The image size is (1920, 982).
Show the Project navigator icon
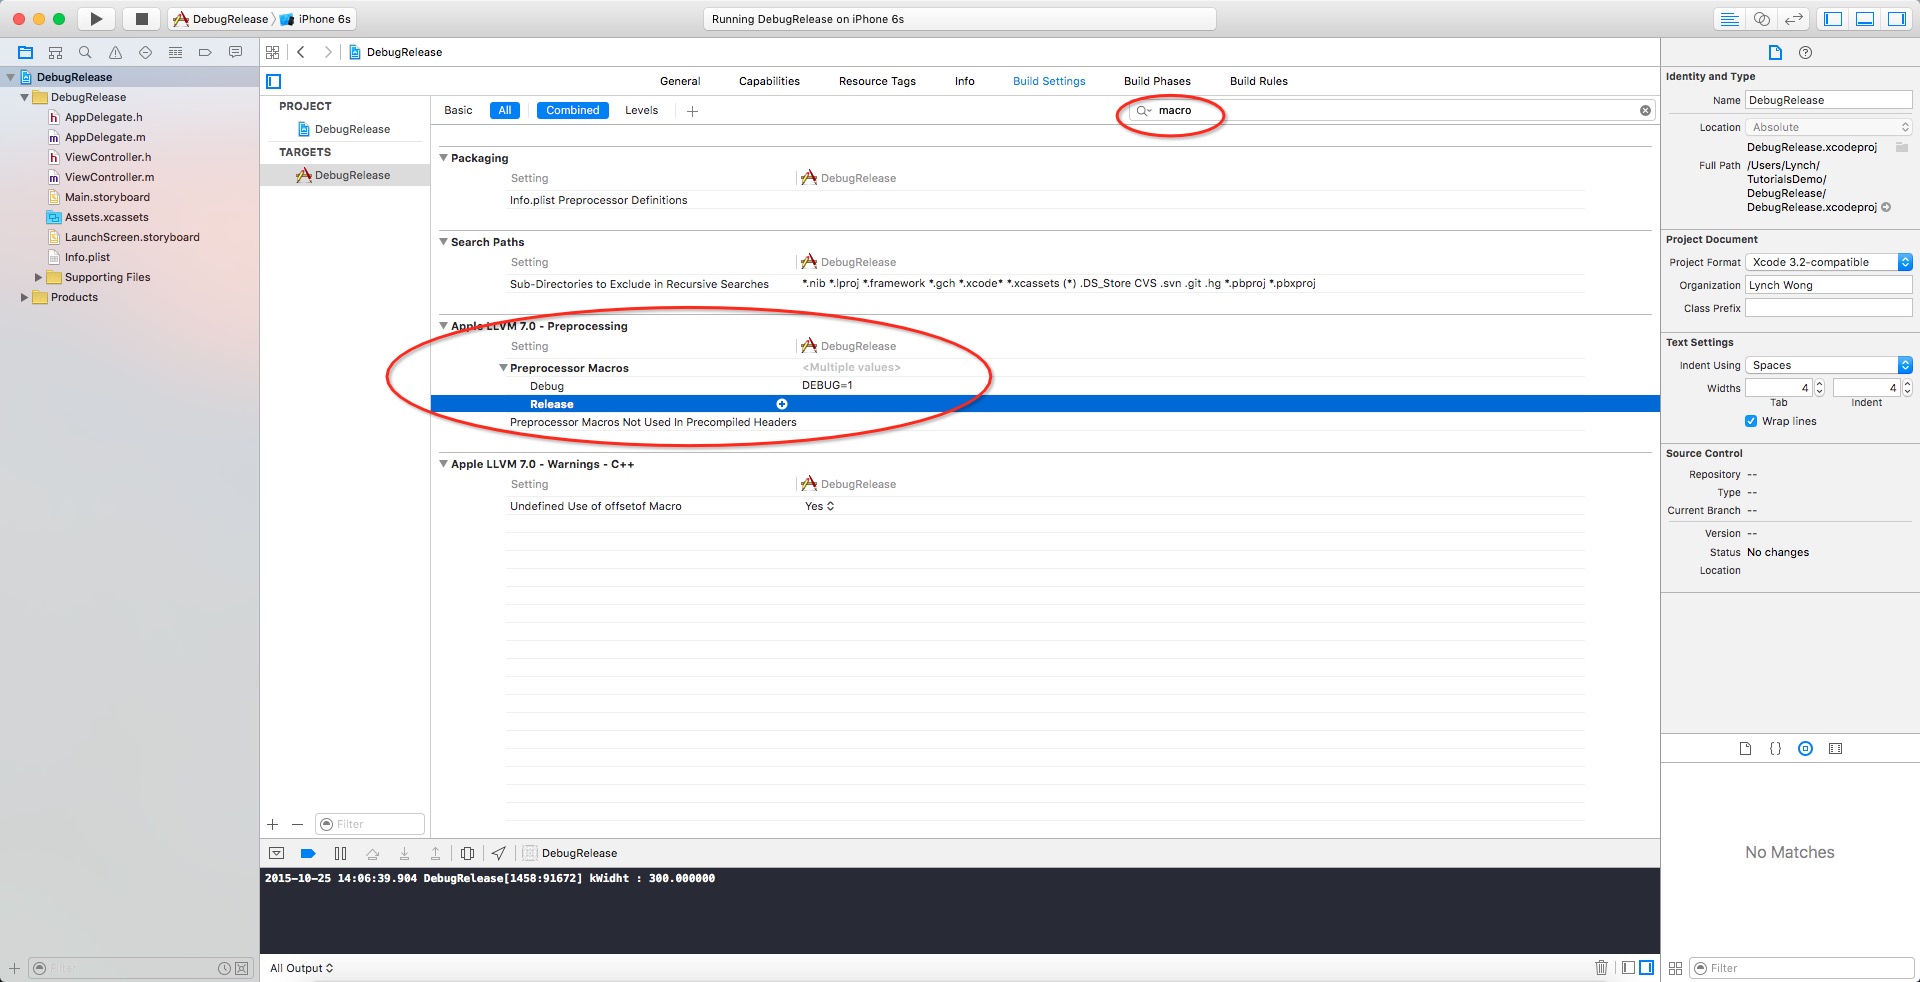tap(26, 52)
